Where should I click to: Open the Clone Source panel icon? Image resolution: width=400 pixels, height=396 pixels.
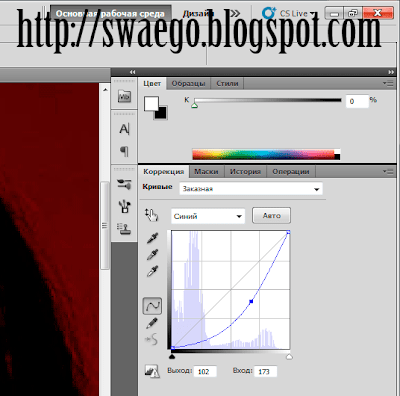[124, 229]
